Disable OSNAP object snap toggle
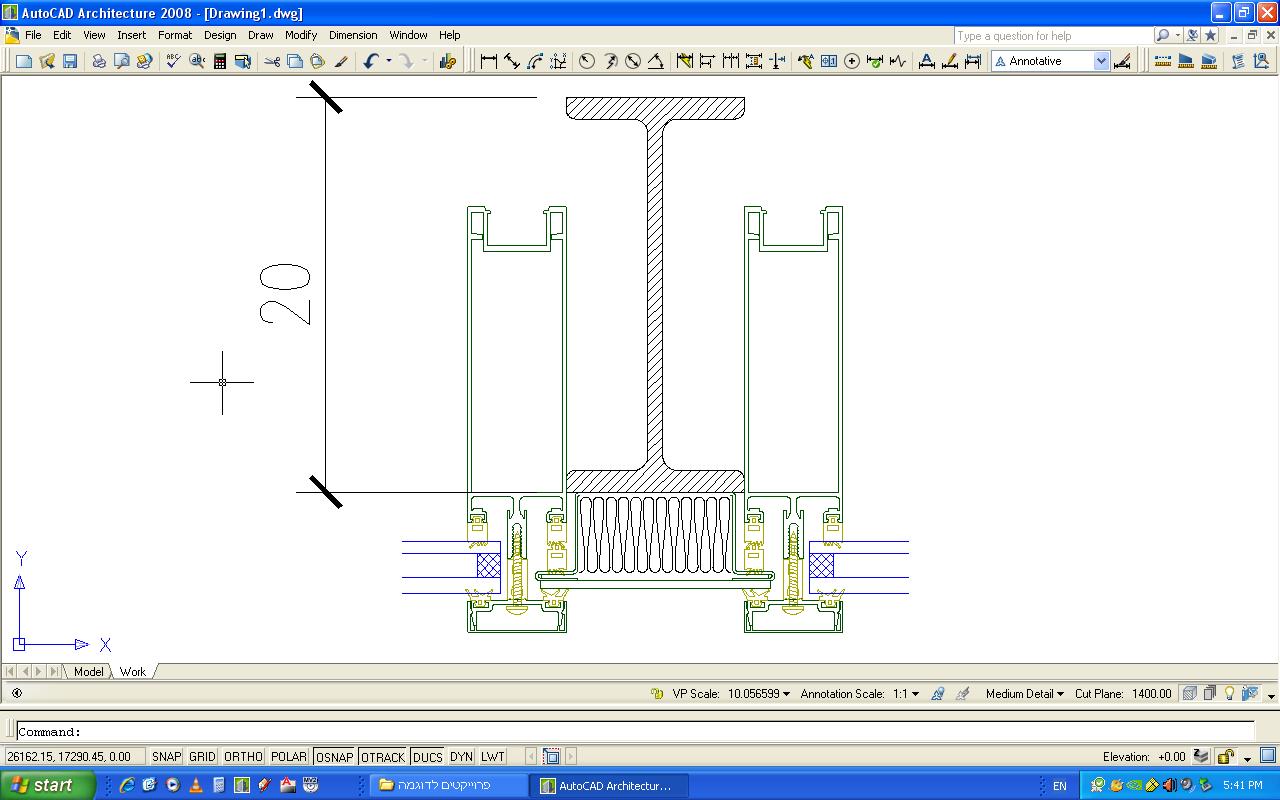1280x800 pixels. 334,757
